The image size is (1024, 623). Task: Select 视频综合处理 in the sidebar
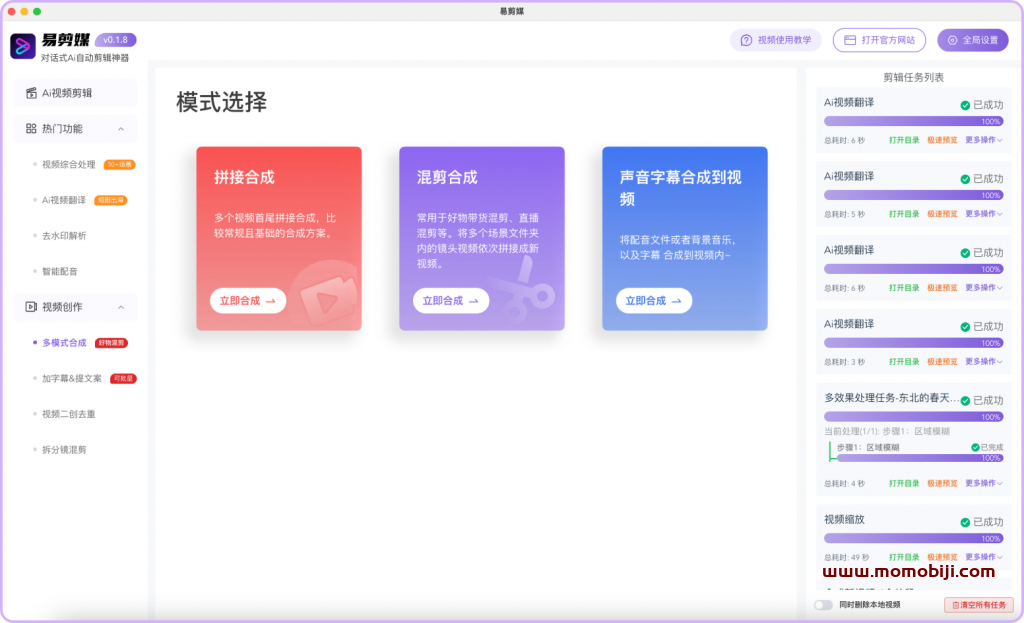[69, 165]
